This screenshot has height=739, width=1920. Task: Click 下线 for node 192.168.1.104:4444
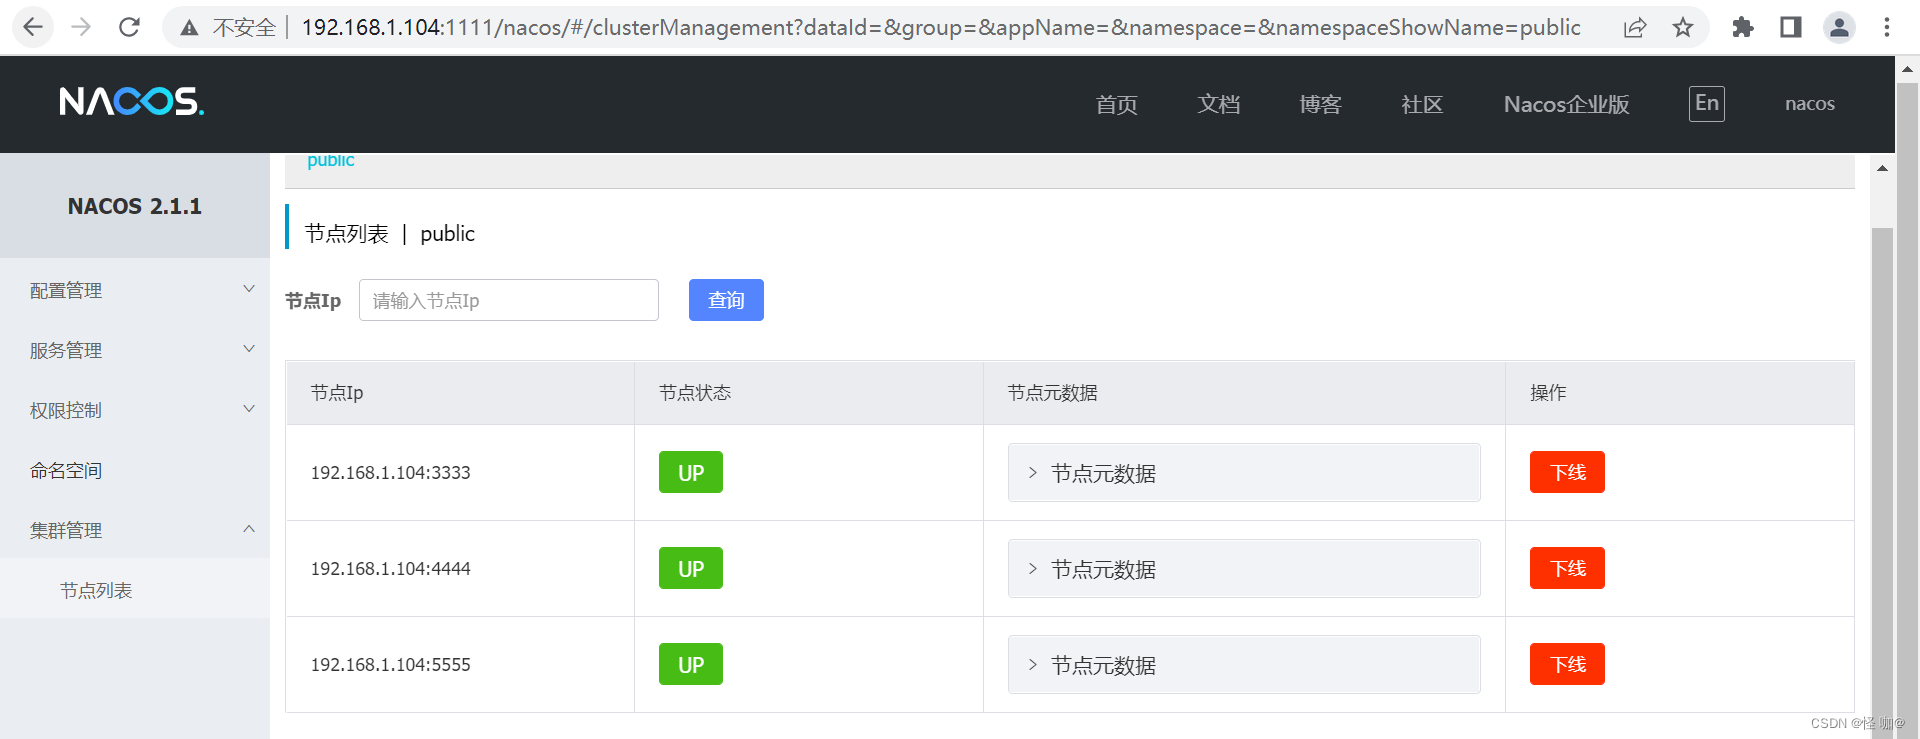point(1567,568)
